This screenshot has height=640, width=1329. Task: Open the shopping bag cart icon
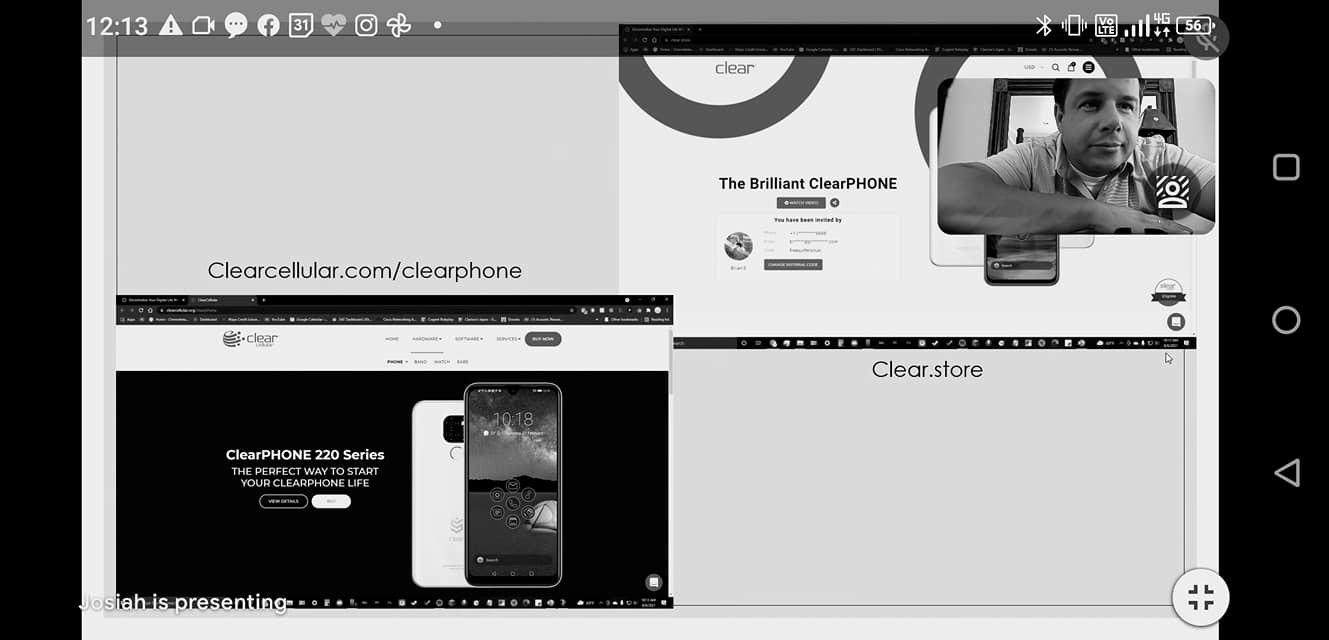point(1072,67)
